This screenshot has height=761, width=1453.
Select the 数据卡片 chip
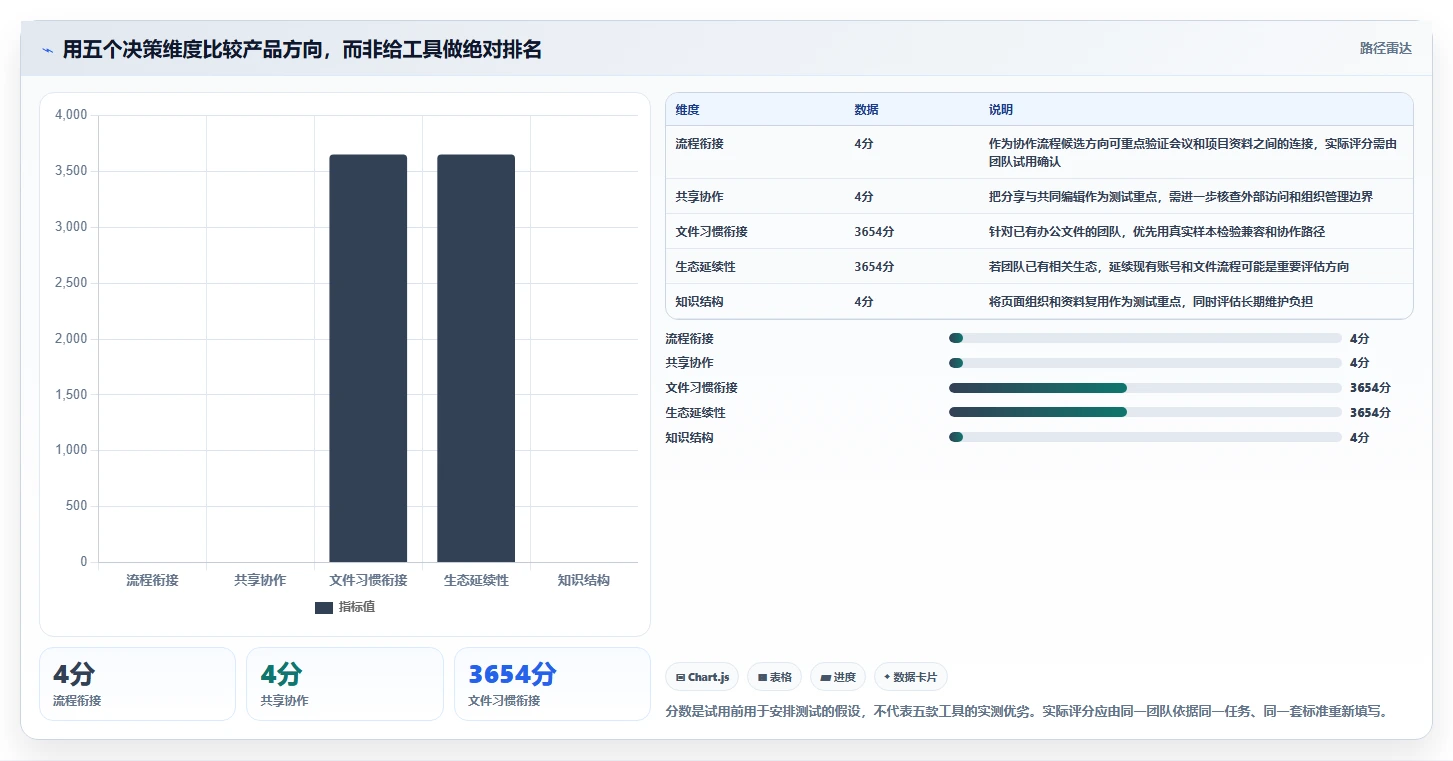click(x=911, y=677)
